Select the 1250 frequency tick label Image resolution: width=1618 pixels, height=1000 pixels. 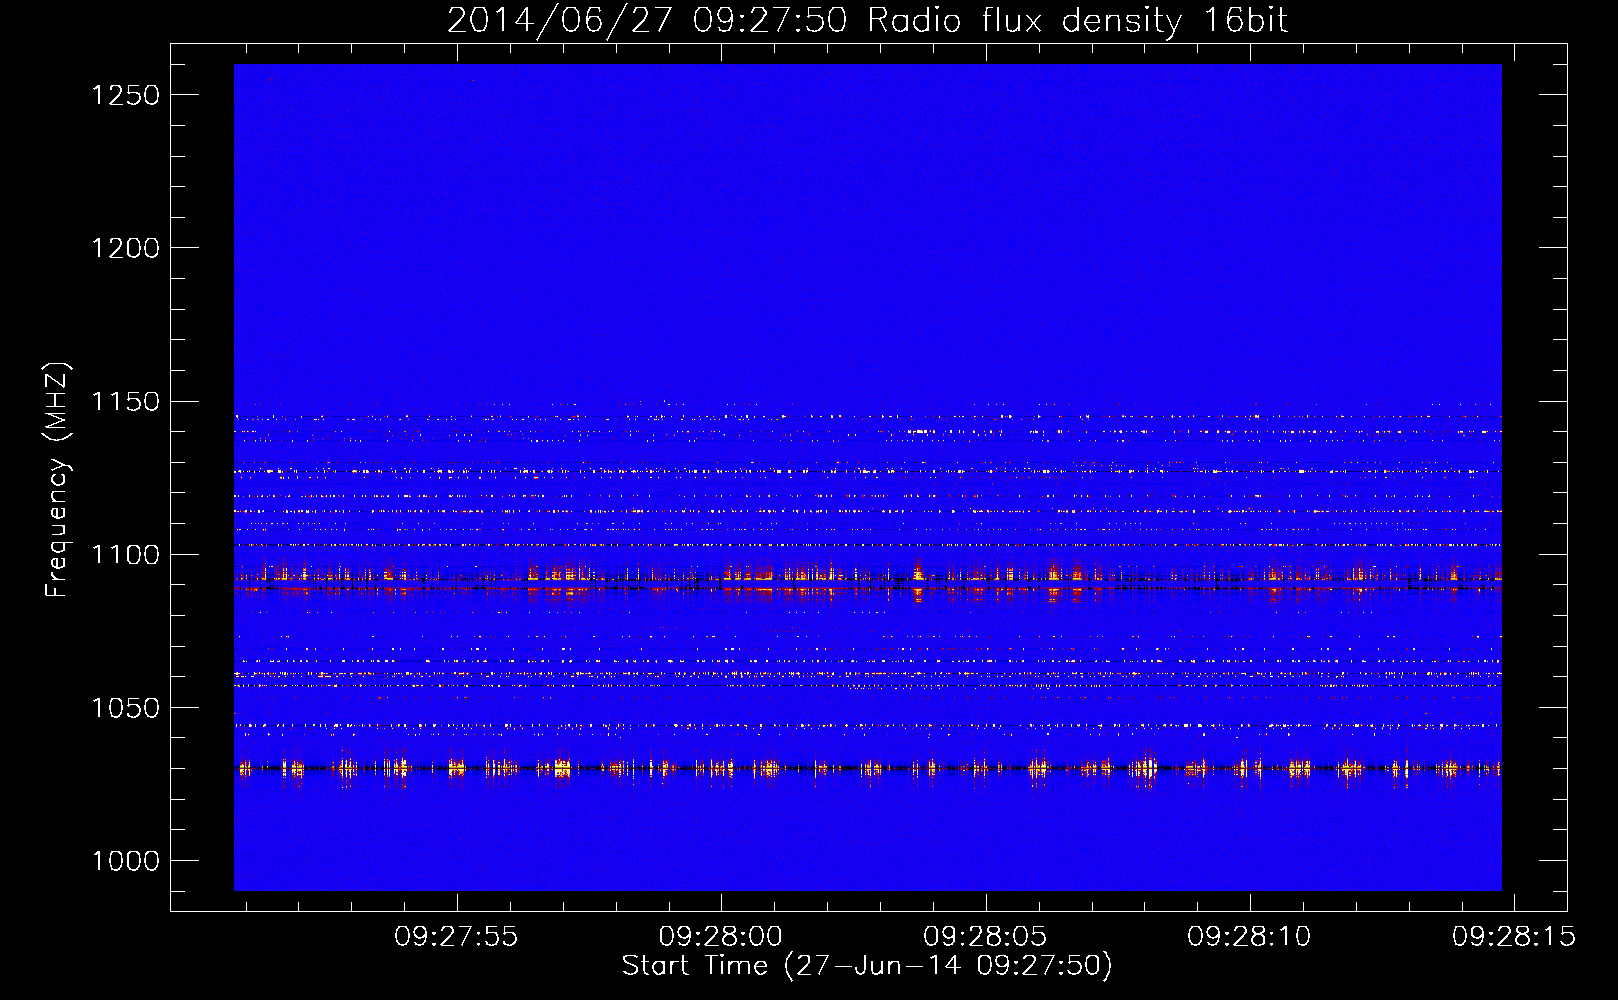coord(126,95)
